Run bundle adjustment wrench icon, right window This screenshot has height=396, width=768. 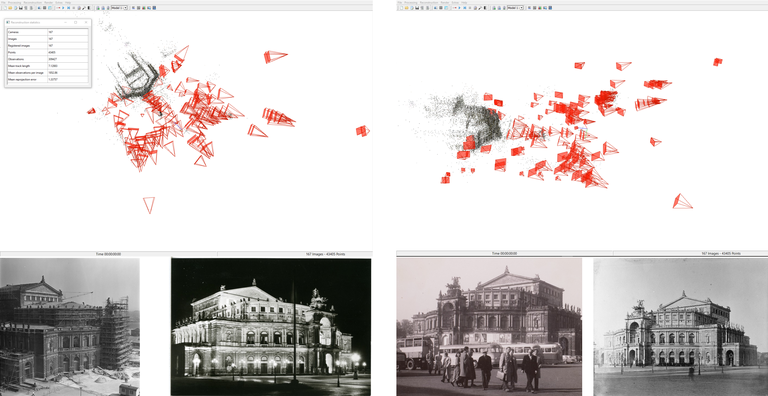click(x=480, y=8)
